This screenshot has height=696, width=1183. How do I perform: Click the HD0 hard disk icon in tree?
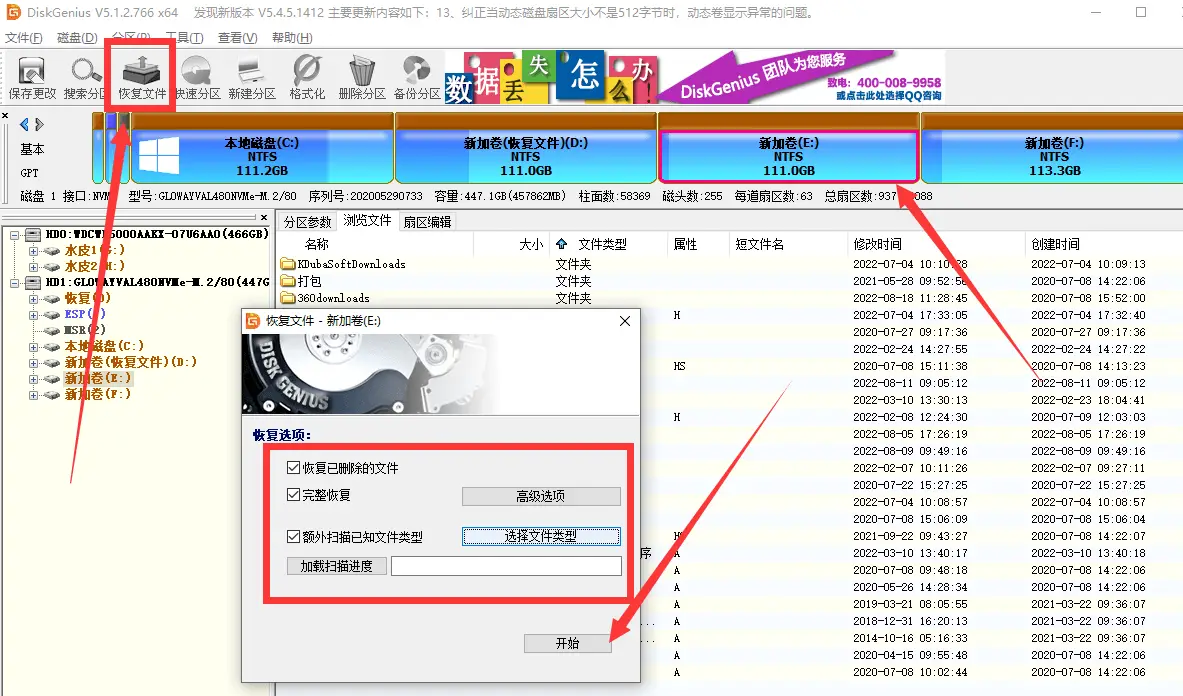click(33, 235)
